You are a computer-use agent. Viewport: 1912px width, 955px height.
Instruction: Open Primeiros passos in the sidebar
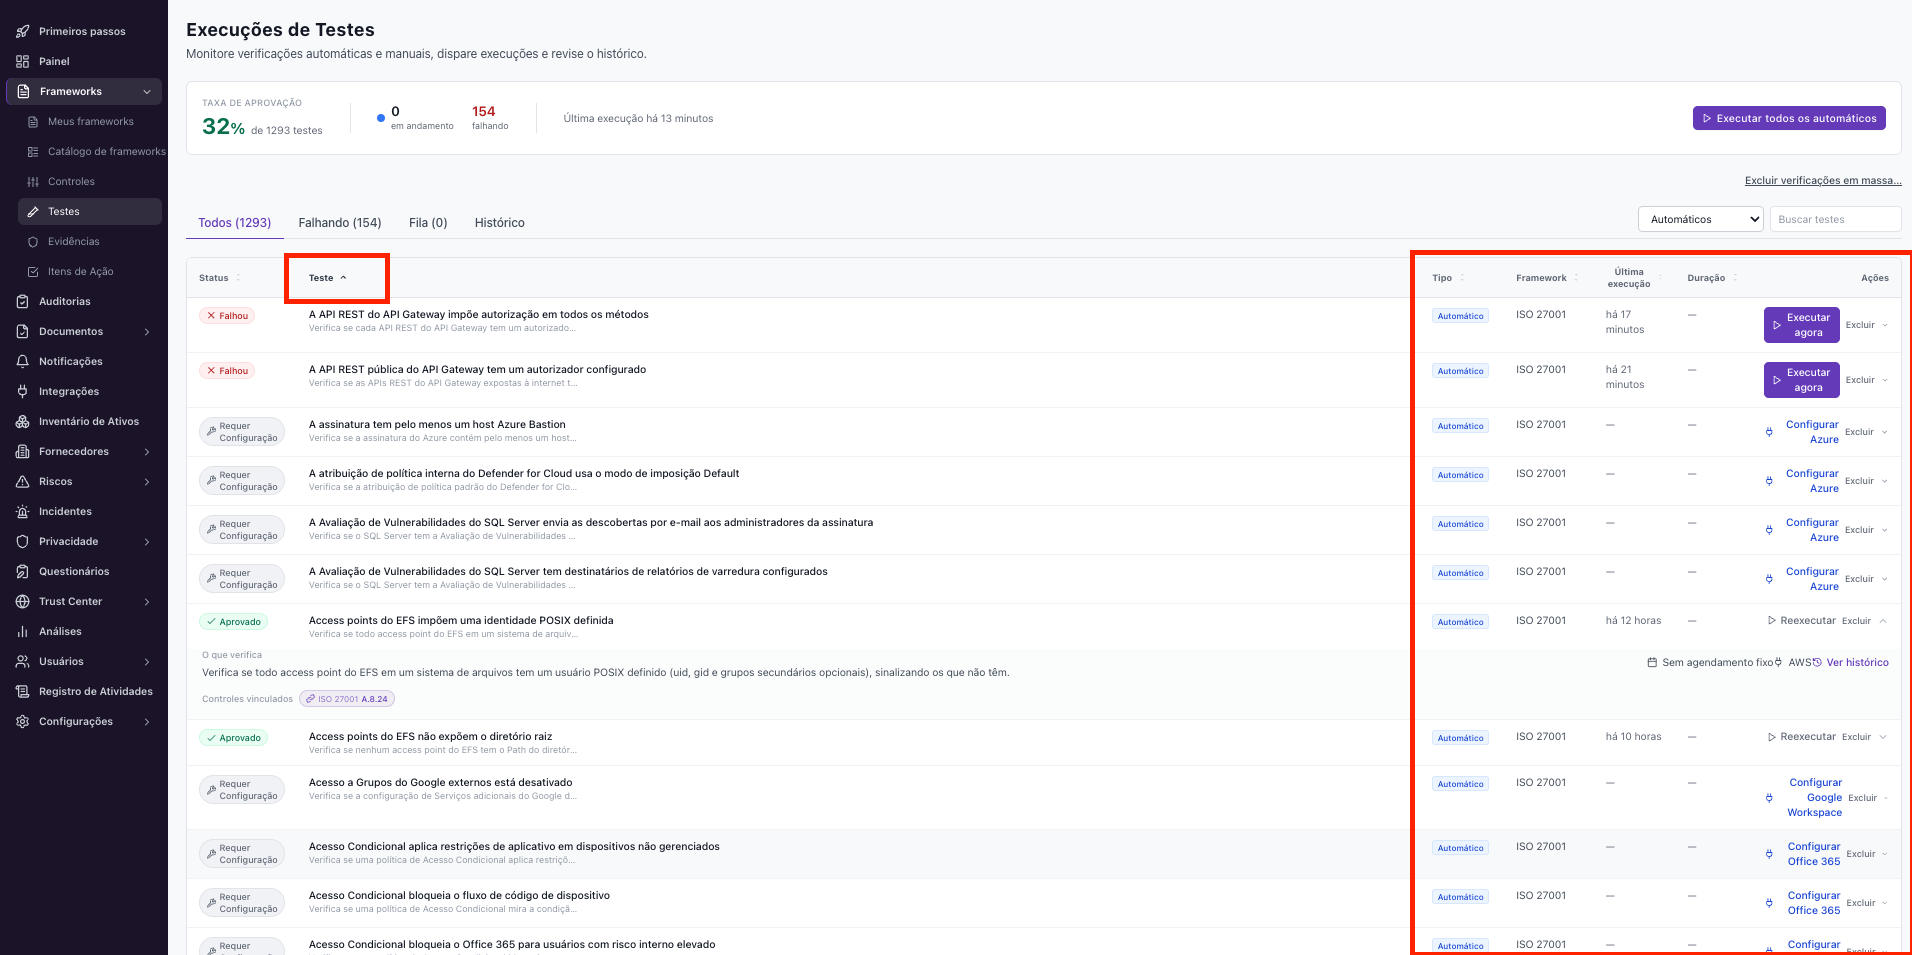(x=82, y=31)
